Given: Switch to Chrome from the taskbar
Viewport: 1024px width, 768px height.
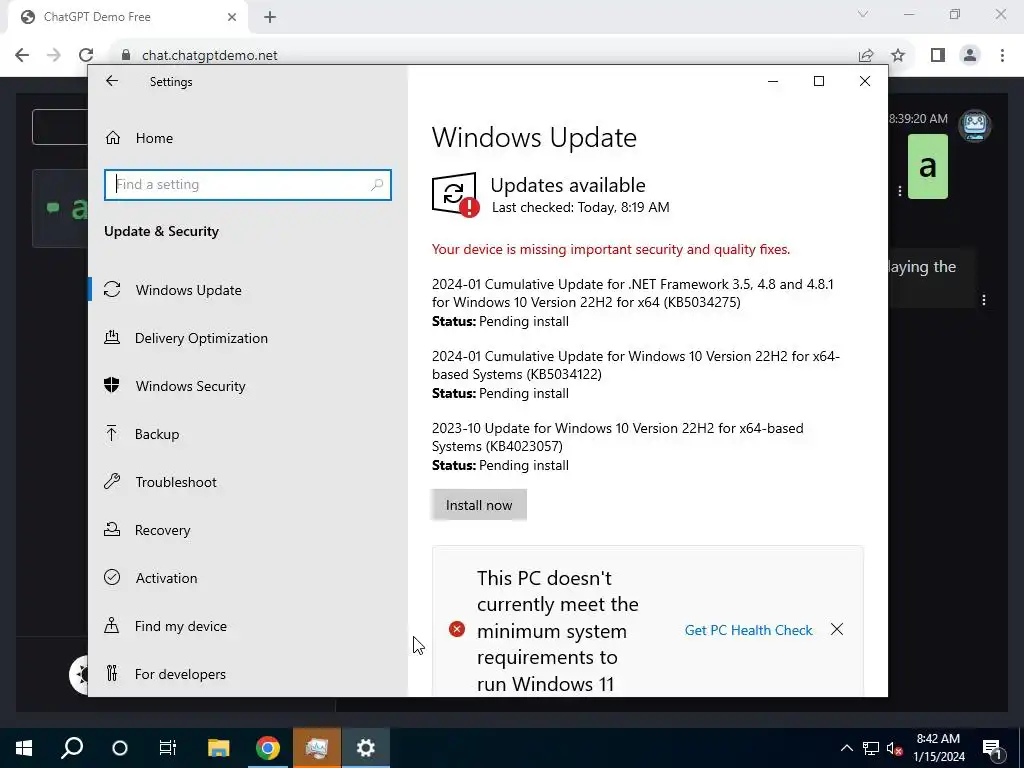Looking at the screenshot, I should 268,748.
